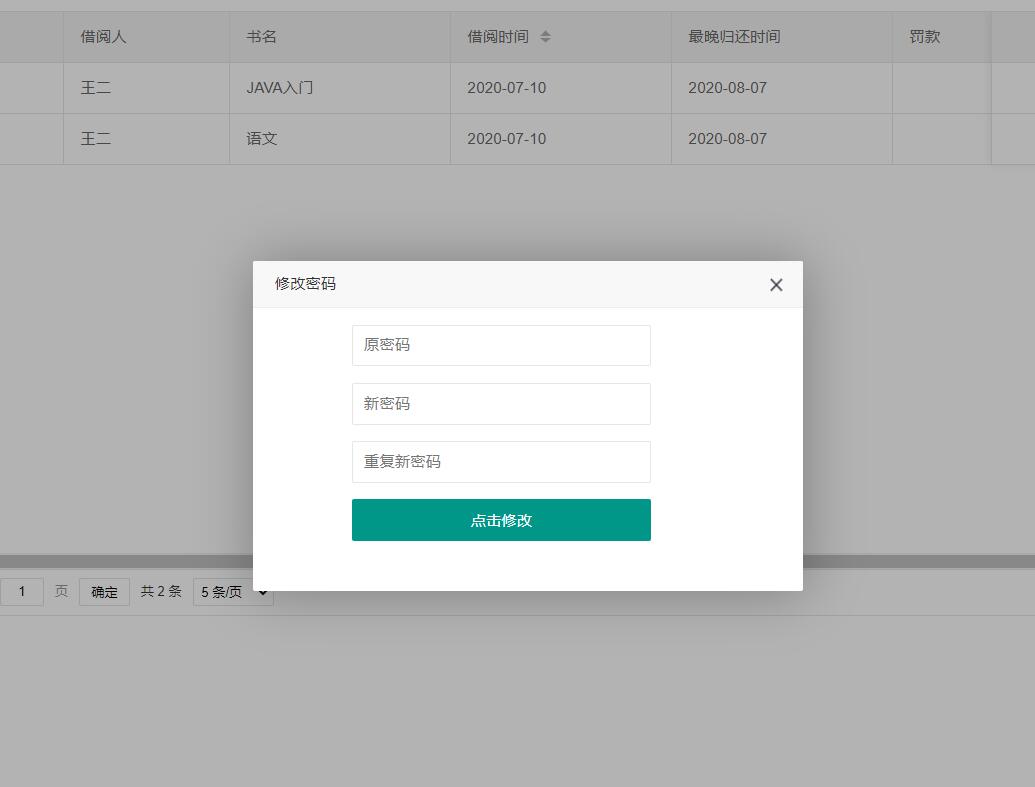The image size is (1035, 787).
Task: Click the 共 2 条 record count label
Action: [x=160, y=591]
